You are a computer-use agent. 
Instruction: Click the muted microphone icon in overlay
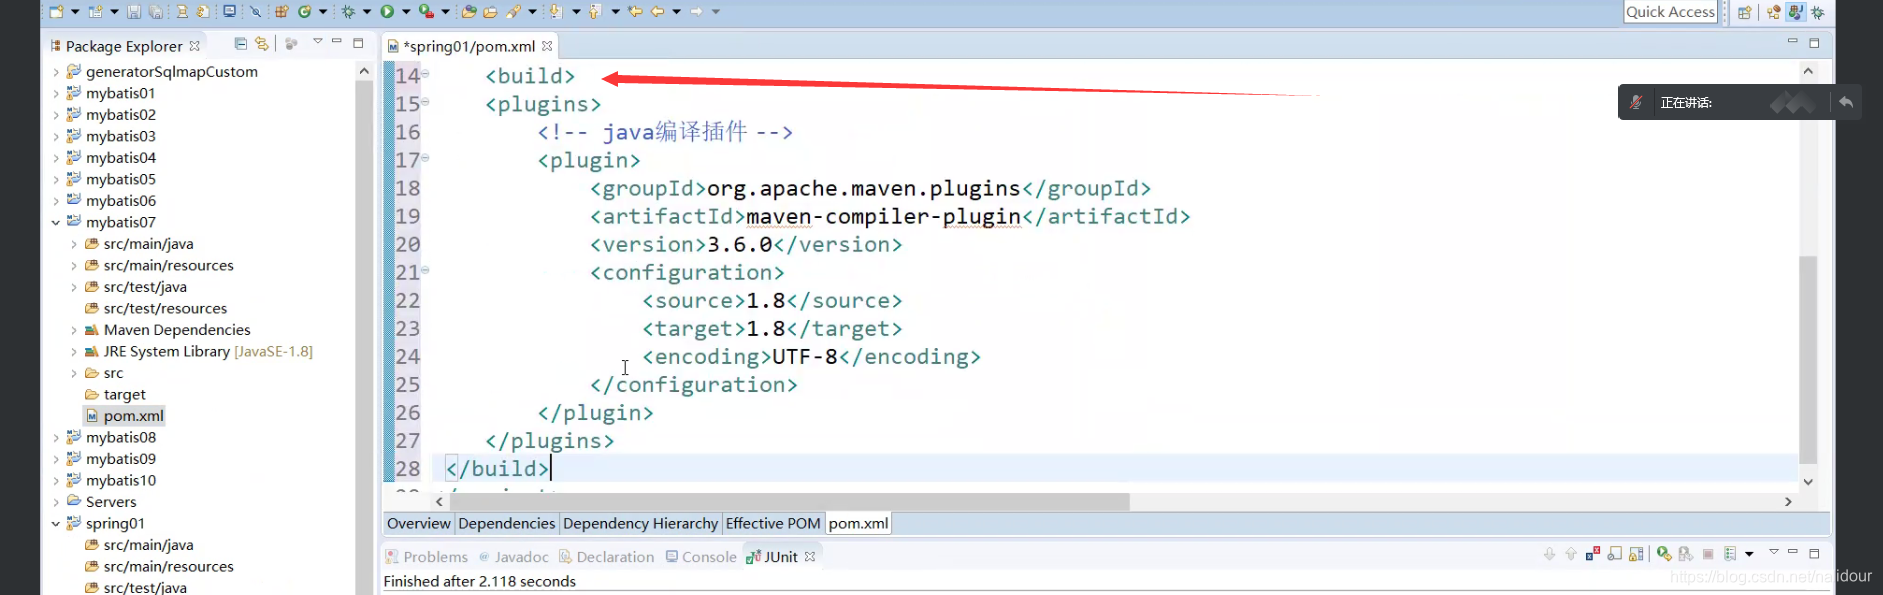pos(1636,102)
